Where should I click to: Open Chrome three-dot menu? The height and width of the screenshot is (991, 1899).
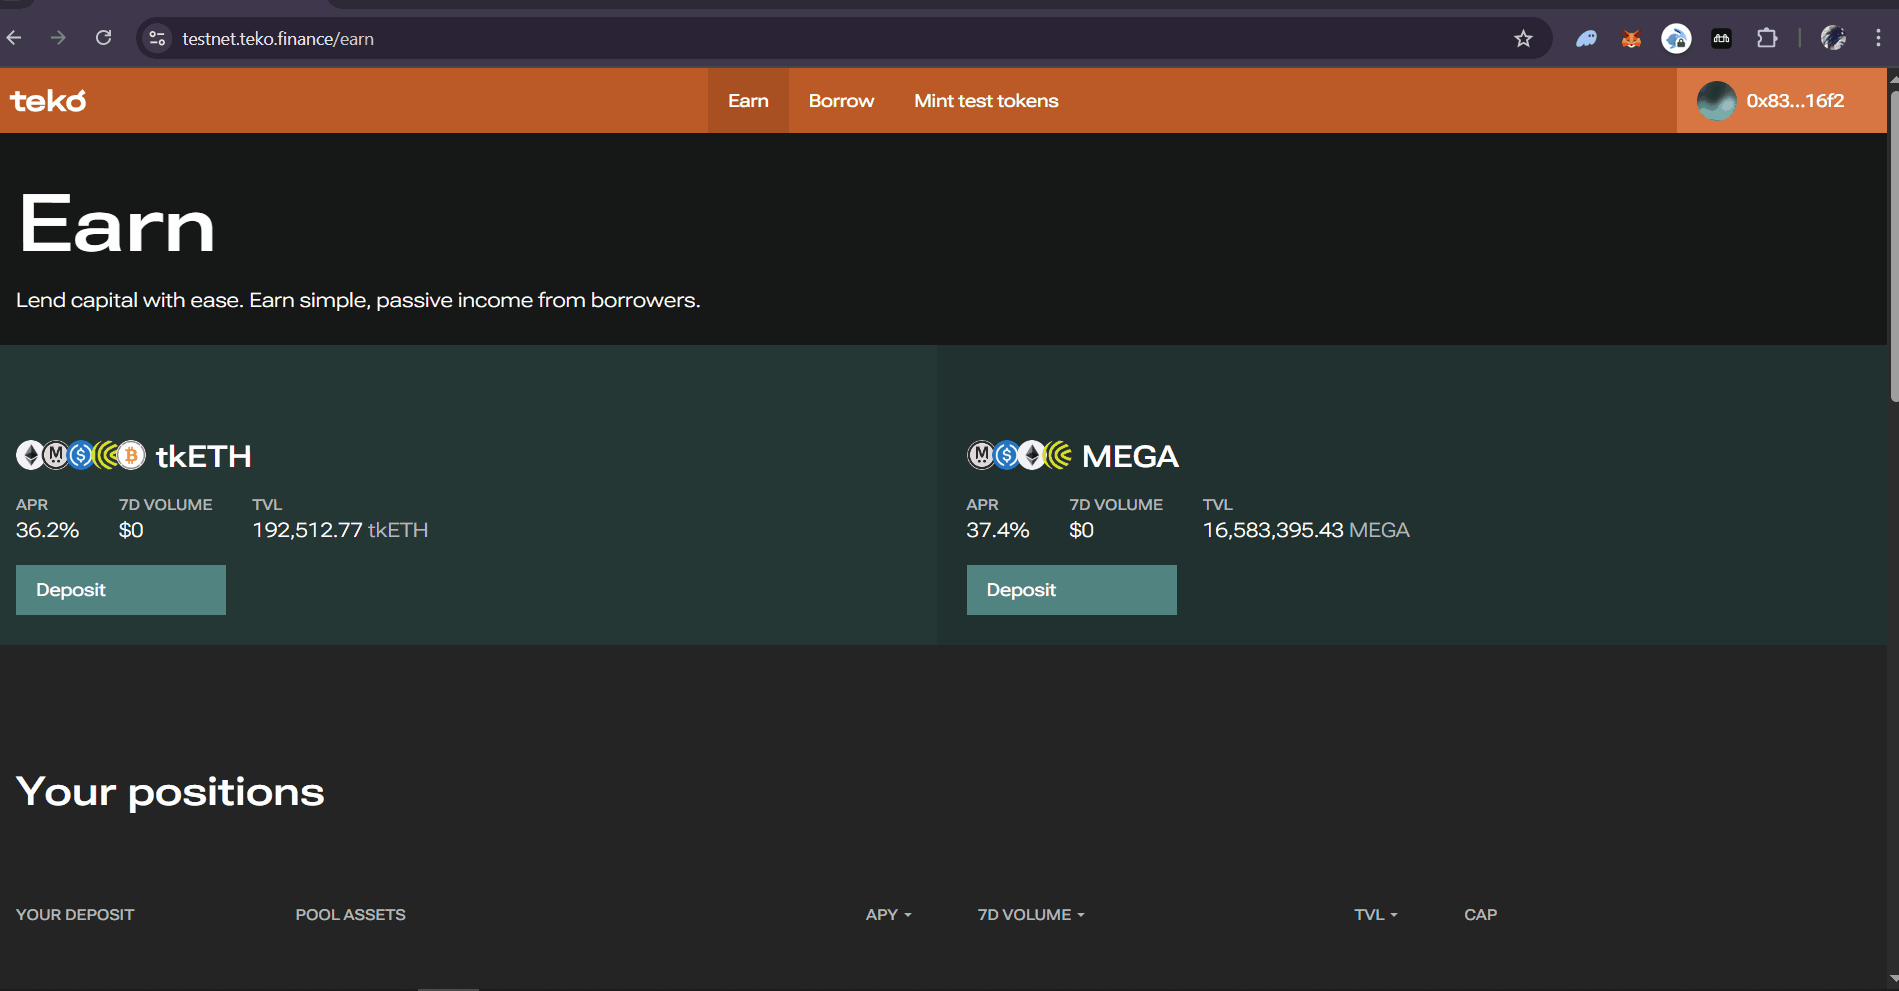coord(1878,38)
